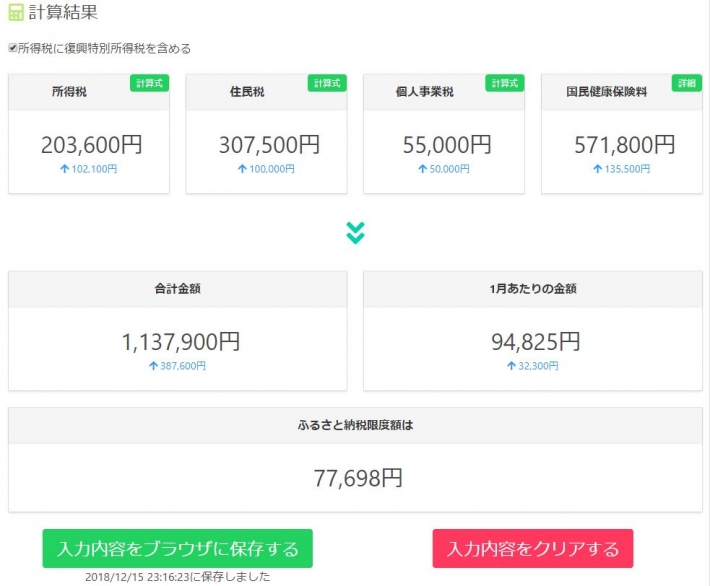The height and width of the screenshot is (586, 710).
Task: Click the ふるさと納税限度額は heading
Action: point(355,425)
